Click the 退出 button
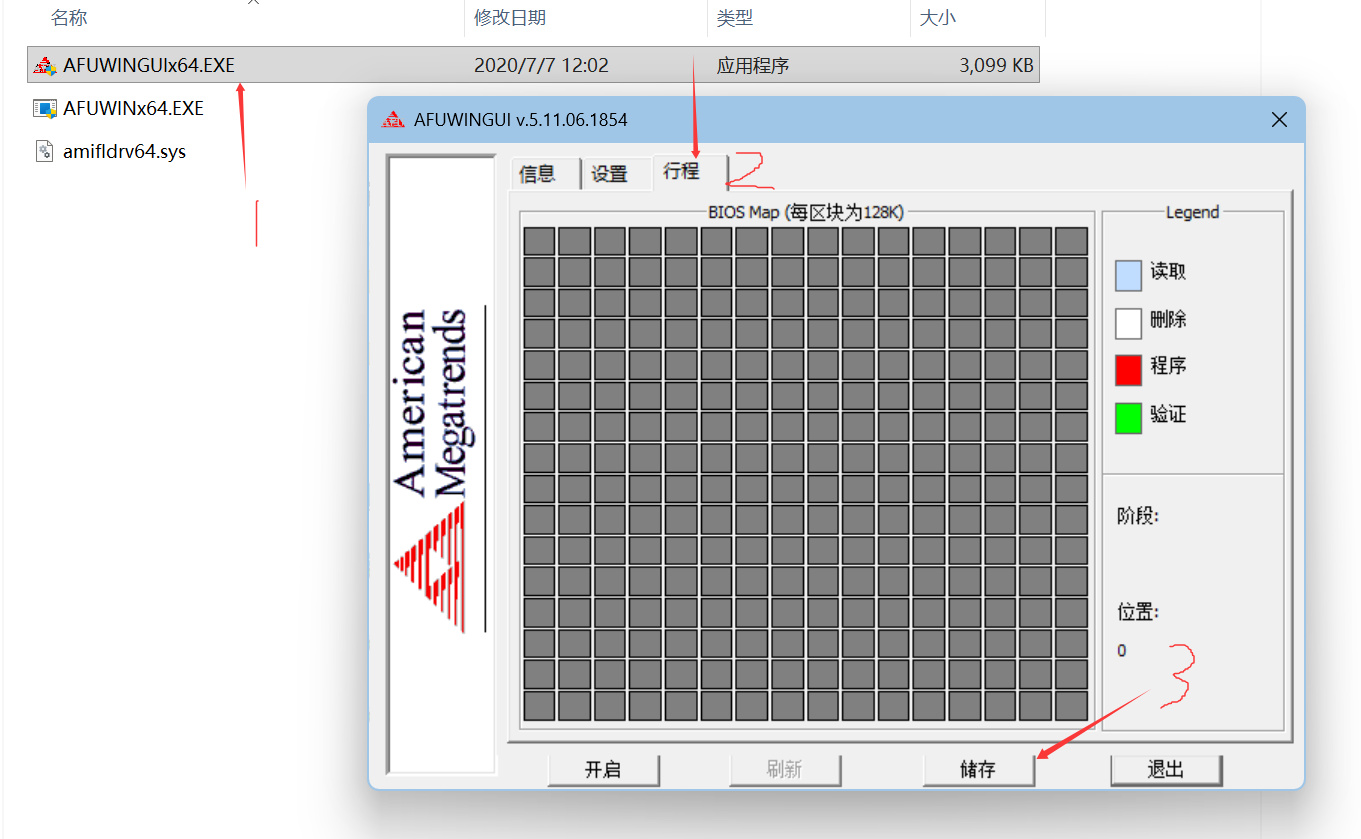 tap(1166, 769)
